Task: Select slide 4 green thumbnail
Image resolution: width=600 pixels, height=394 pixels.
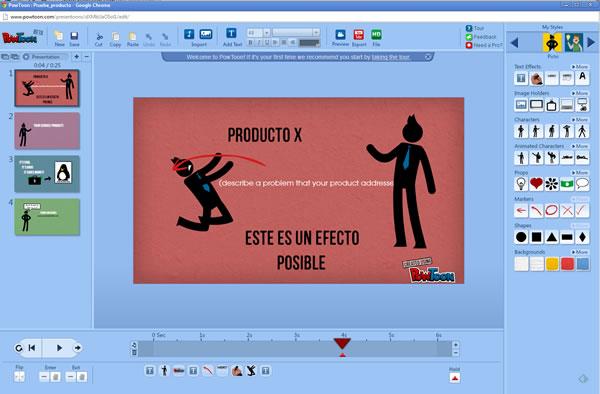Action: (47, 217)
